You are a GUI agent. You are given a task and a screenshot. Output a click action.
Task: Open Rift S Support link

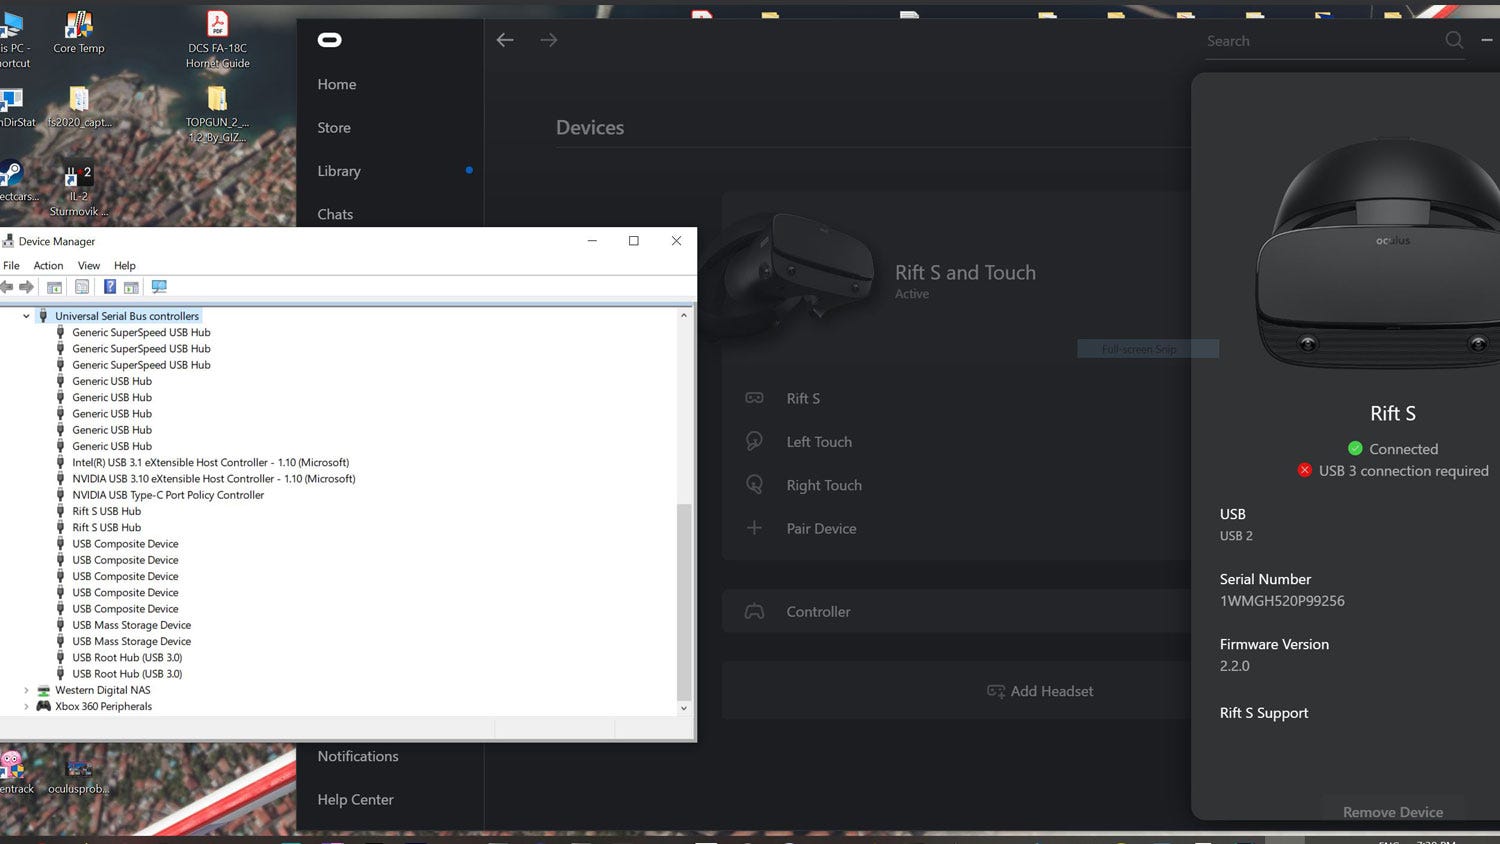(1264, 713)
